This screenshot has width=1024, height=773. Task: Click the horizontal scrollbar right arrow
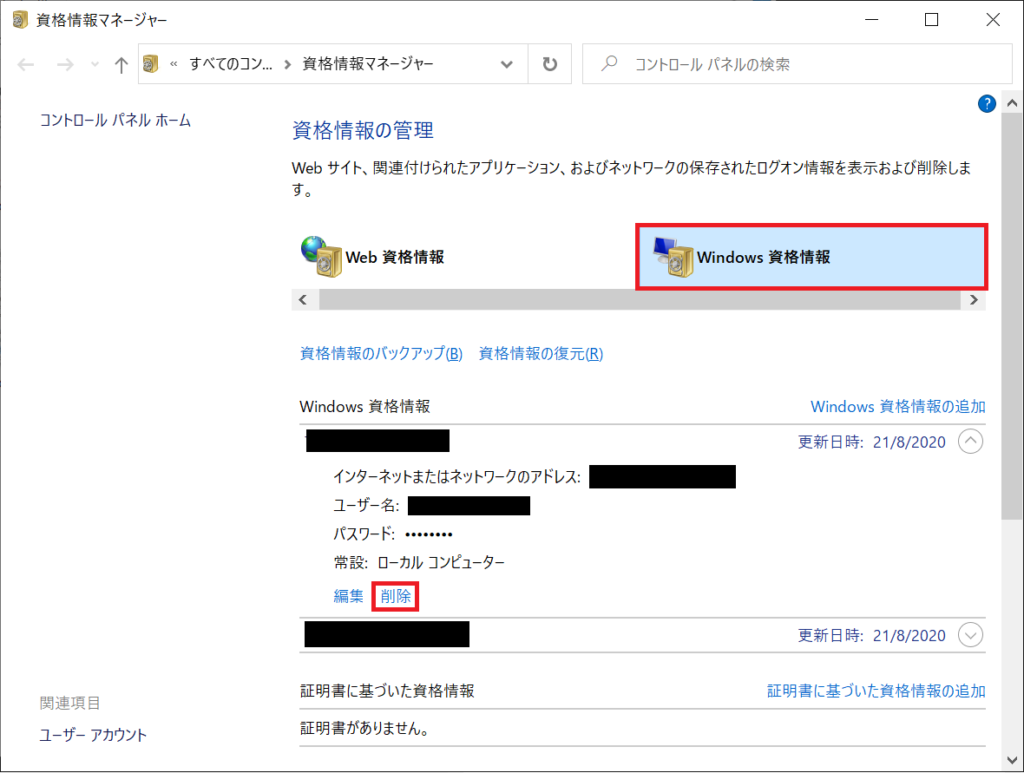(x=974, y=300)
